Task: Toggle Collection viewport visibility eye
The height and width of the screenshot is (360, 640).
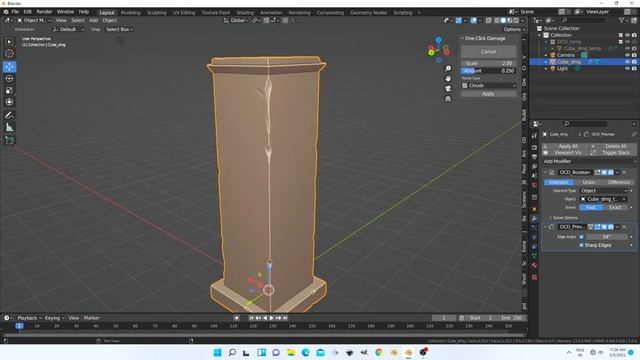Action: click(627, 36)
